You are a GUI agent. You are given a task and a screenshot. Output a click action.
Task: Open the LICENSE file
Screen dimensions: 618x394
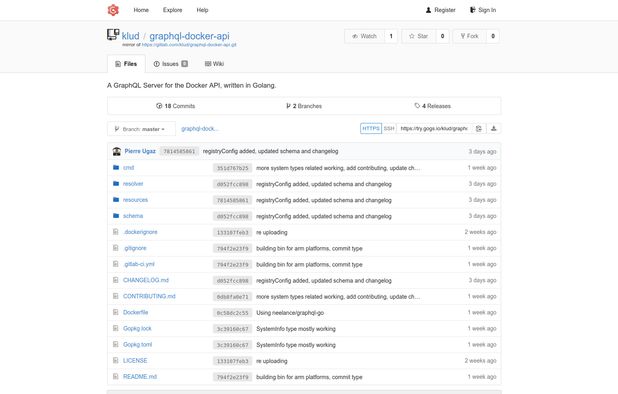tap(135, 361)
